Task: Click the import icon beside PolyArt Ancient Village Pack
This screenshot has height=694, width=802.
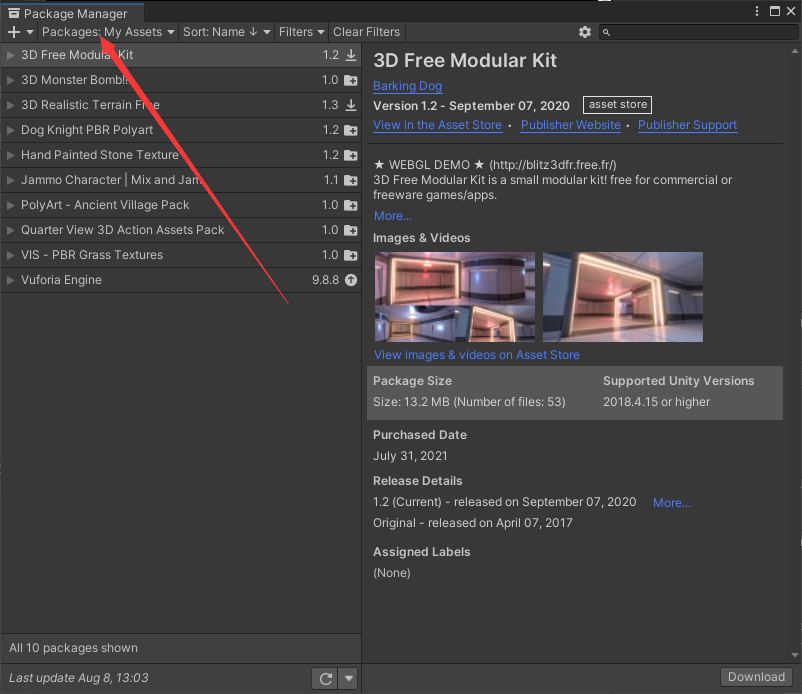Action: 348,205
